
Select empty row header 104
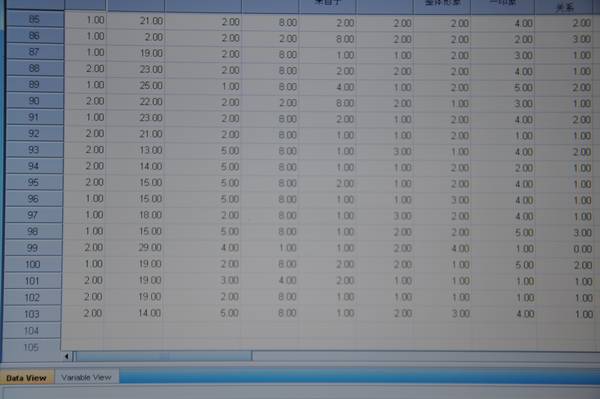[32, 331]
